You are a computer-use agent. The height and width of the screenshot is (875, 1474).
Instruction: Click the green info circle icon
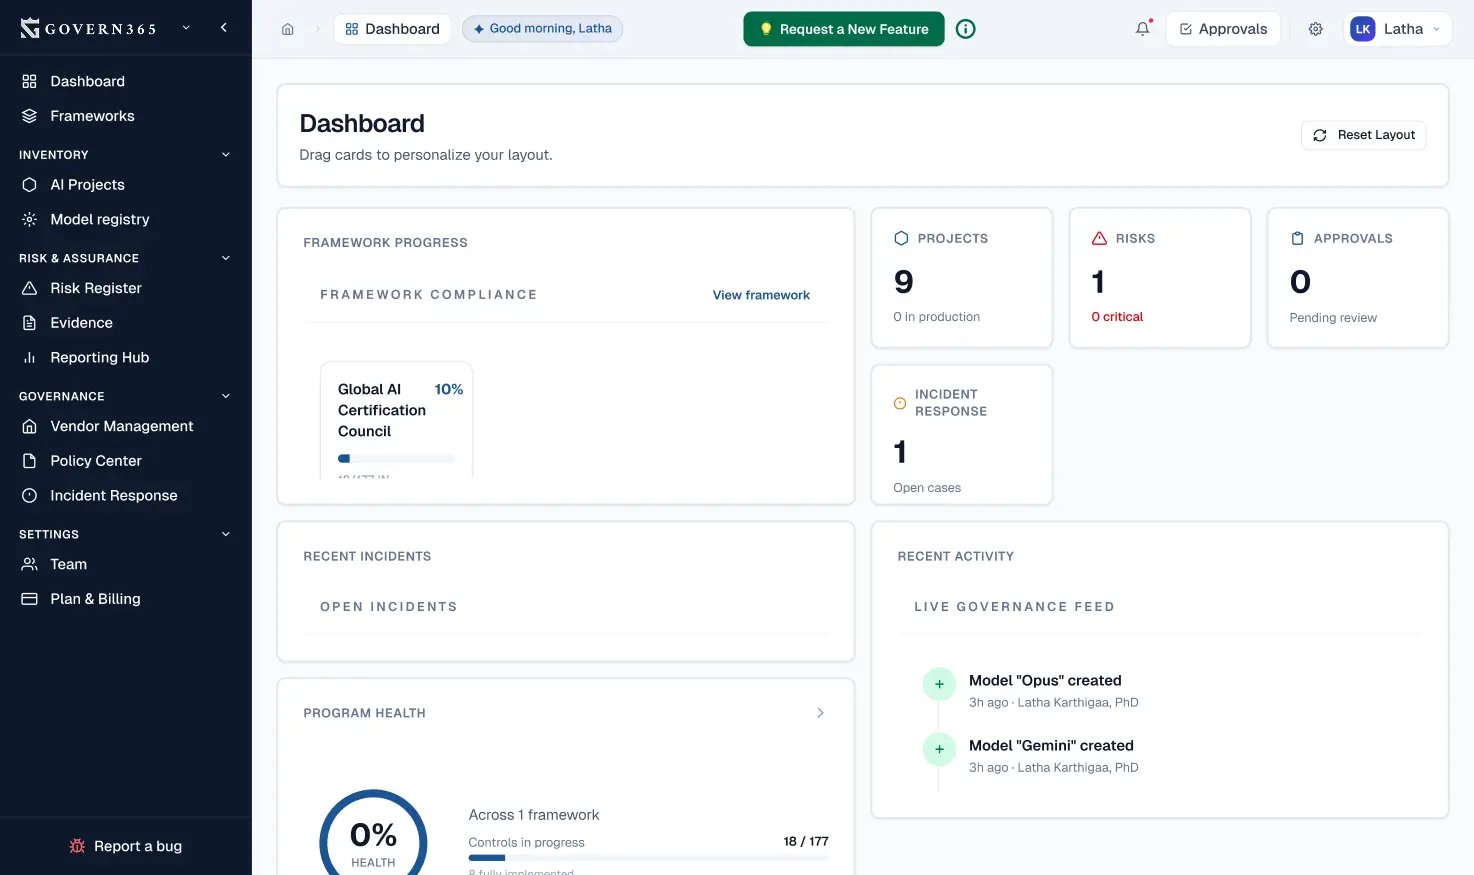click(965, 29)
